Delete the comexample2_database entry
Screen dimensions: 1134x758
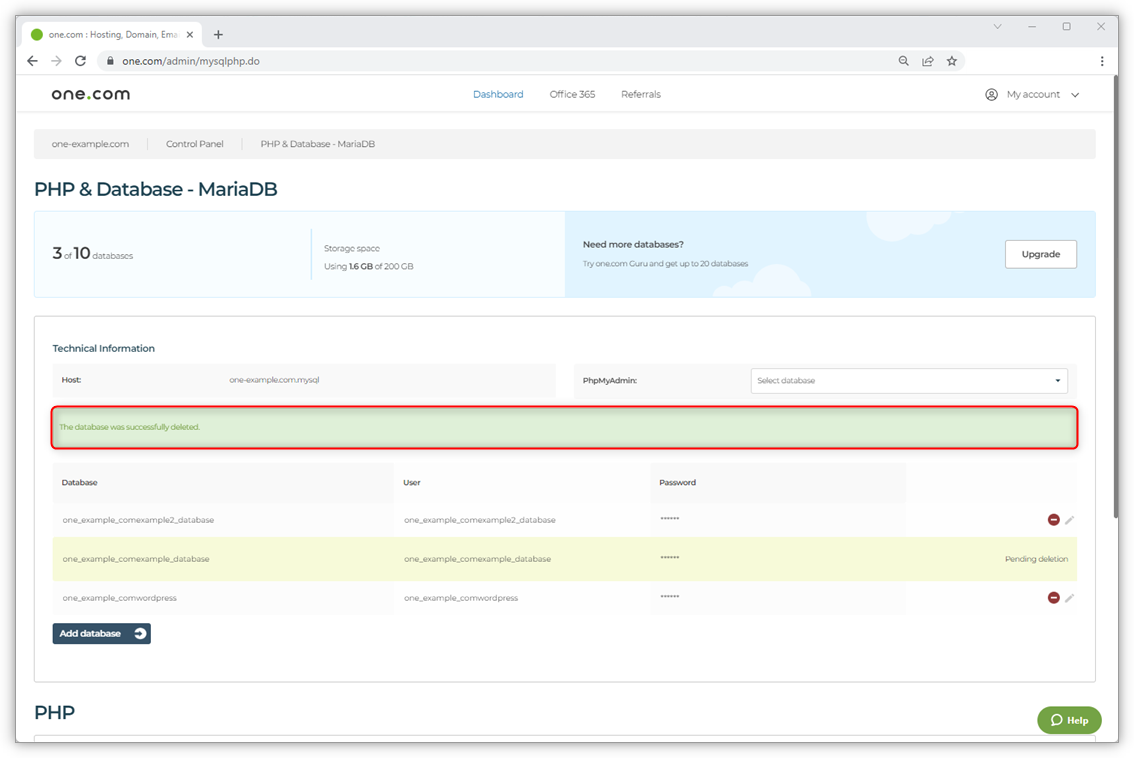[1053, 520]
